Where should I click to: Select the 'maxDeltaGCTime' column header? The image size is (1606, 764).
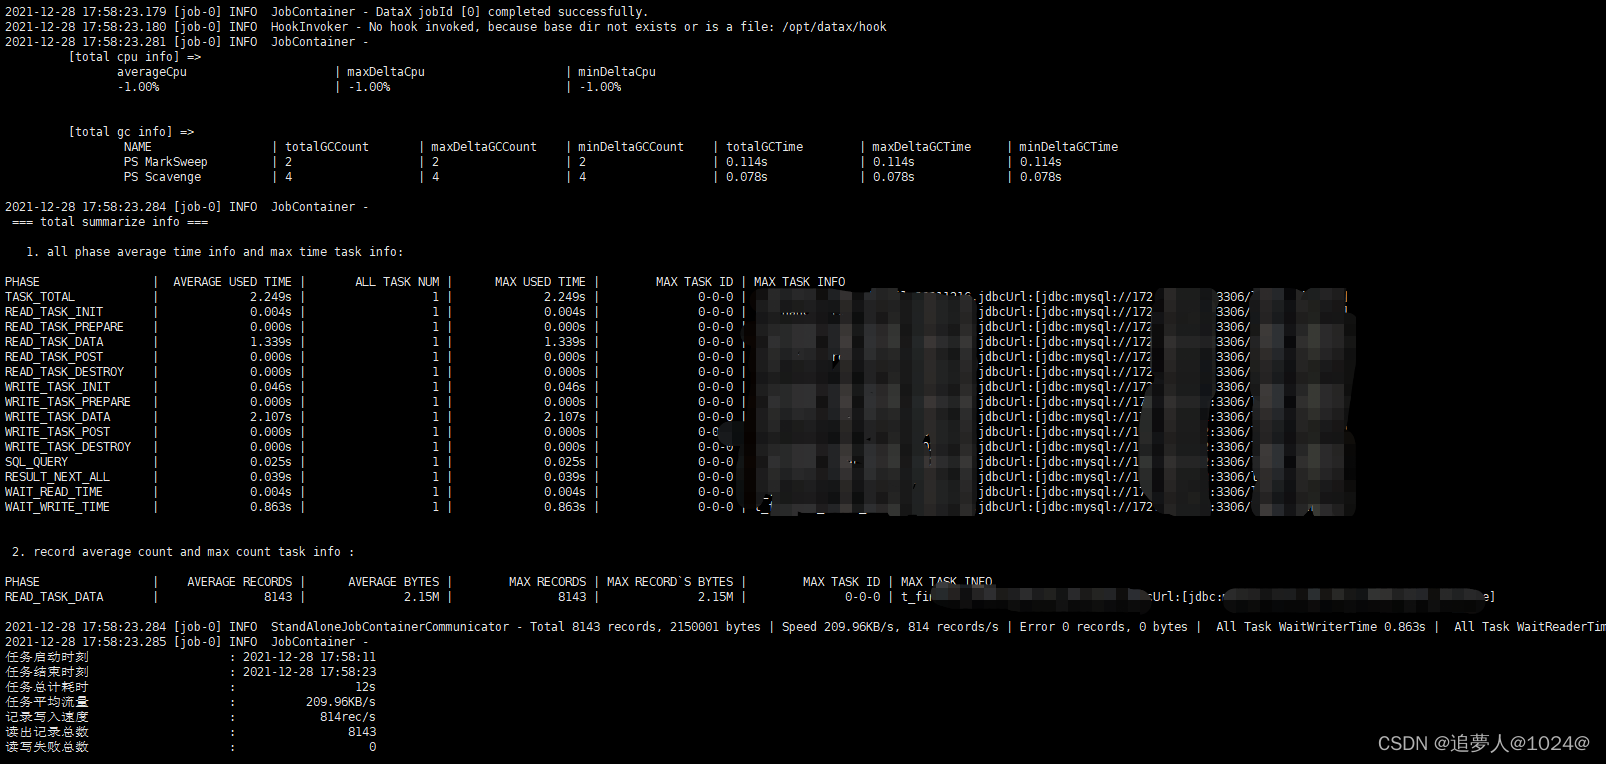(922, 147)
